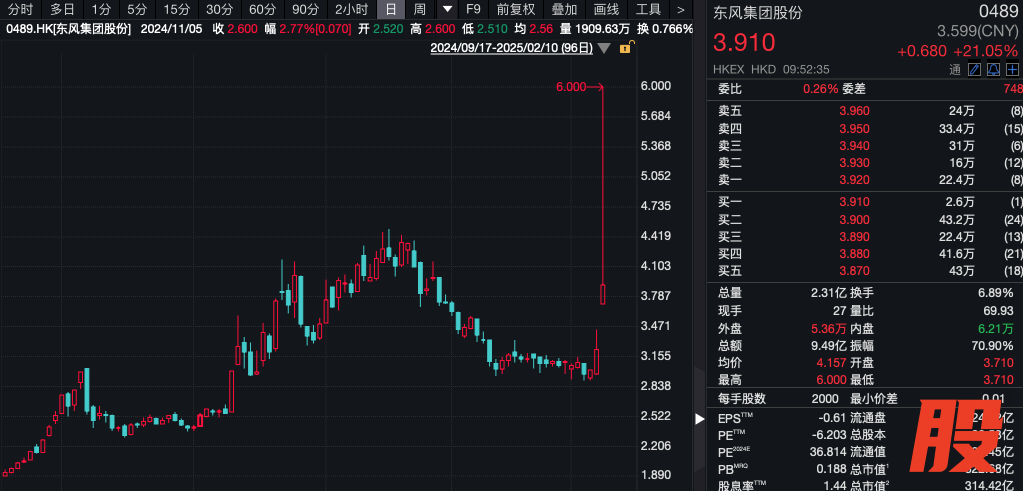Click 卖二 ask price 3.930
This screenshot has height=491, width=1023.
click(854, 162)
